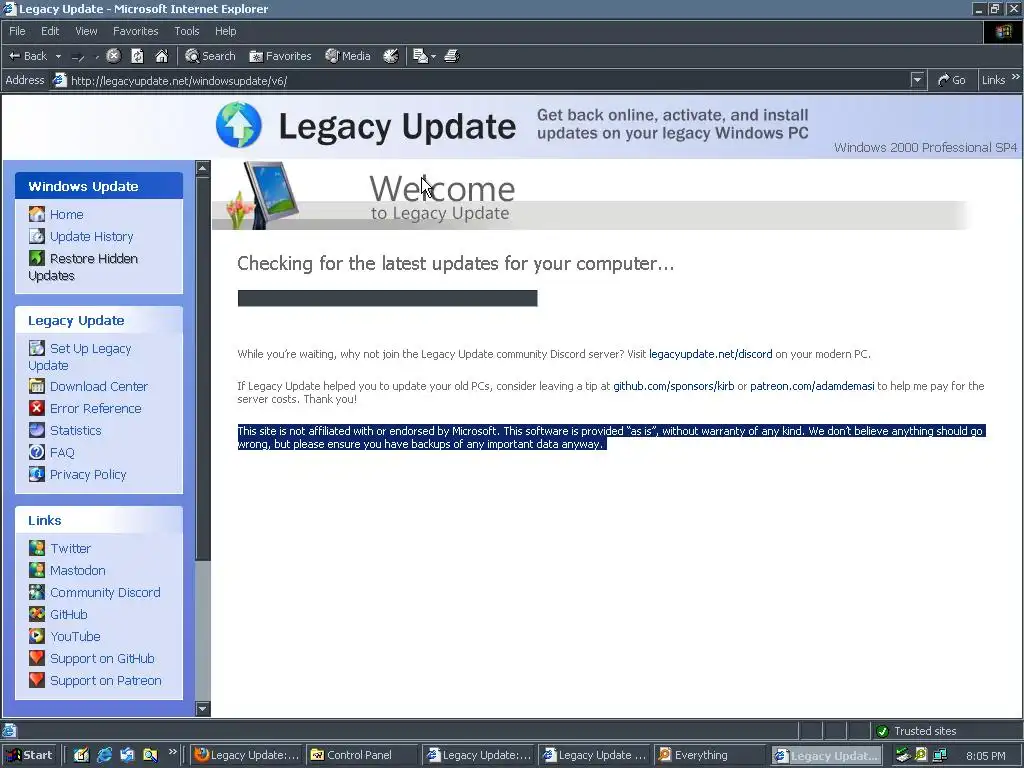Open the Windows Start menu

coord(29,755)
